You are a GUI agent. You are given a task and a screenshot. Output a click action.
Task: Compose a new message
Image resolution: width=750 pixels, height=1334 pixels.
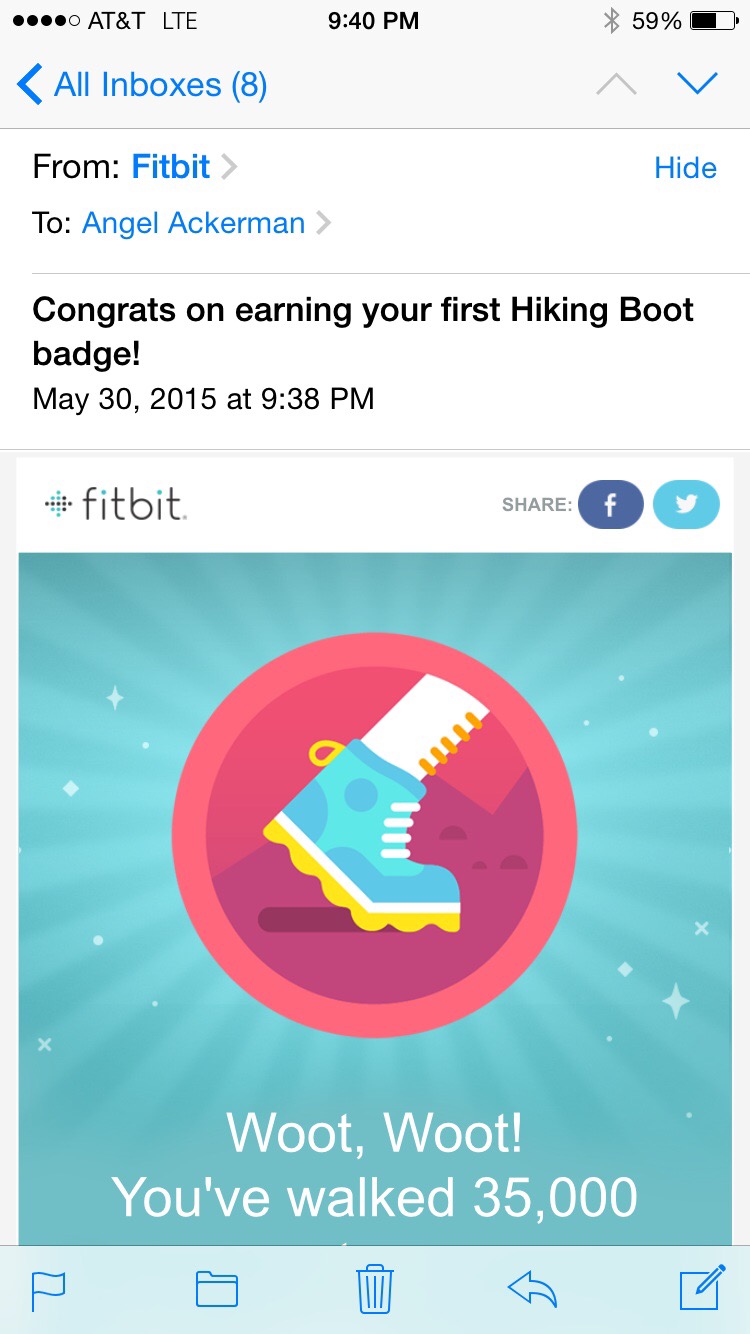point(702,1286)
